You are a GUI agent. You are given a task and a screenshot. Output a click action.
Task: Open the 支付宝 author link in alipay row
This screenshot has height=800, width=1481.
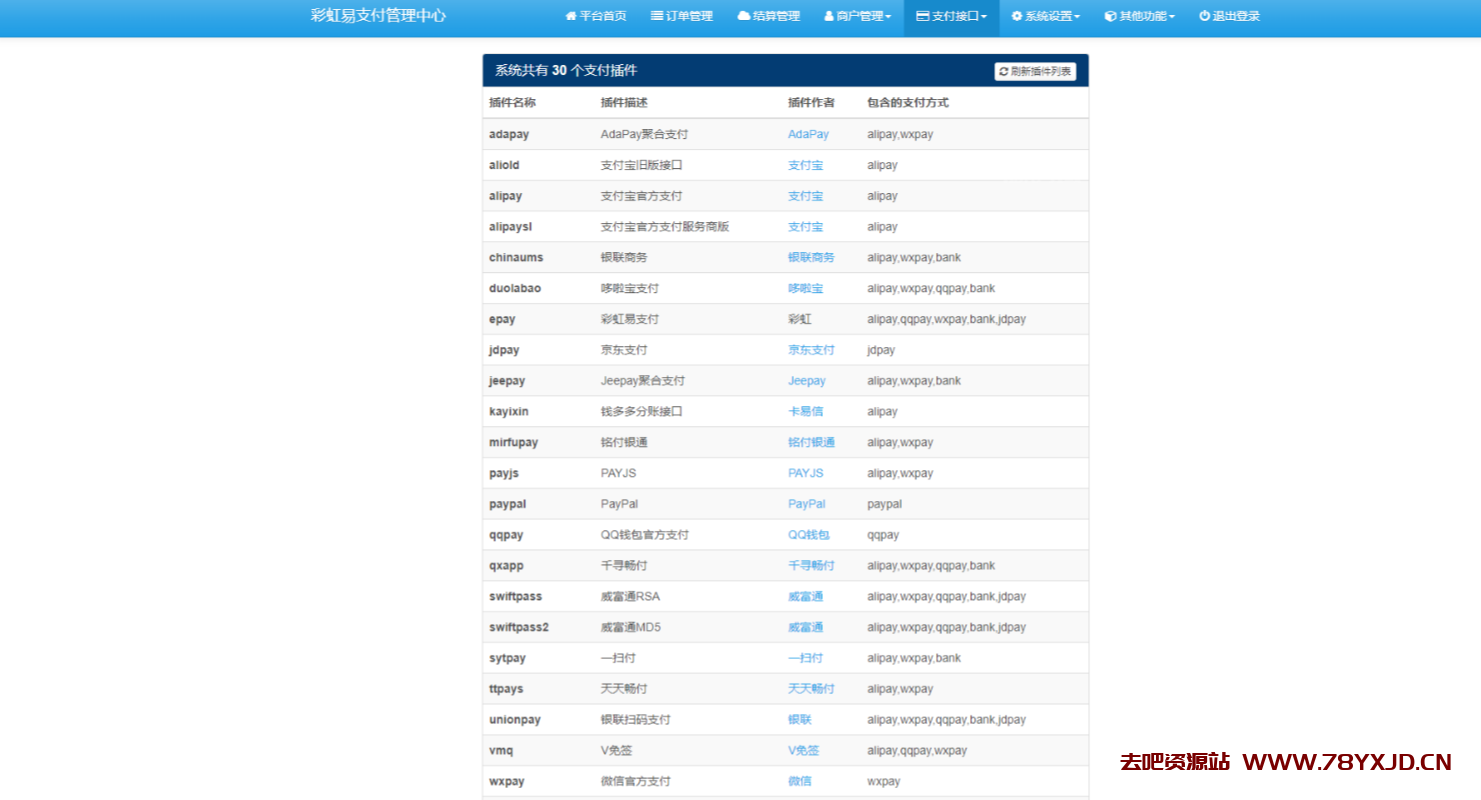(805, 196)
